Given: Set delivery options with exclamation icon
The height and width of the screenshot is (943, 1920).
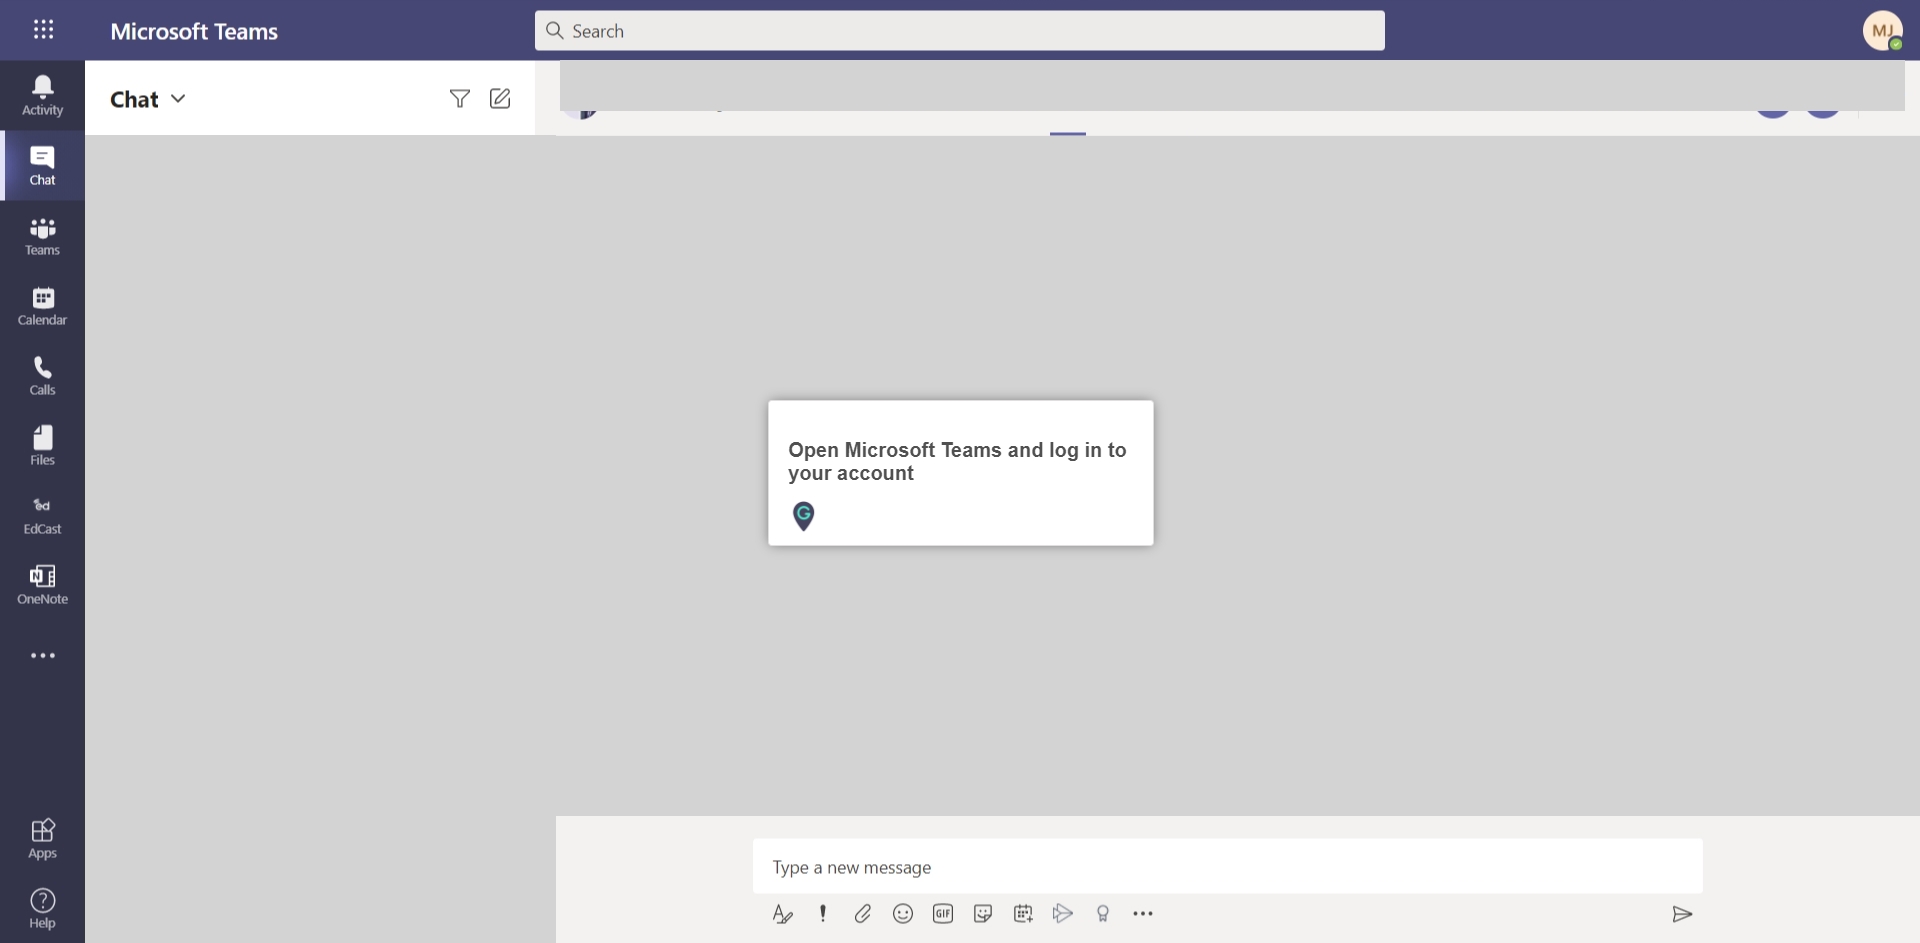Looking at the screenshot, I should [x=822, y=913].
